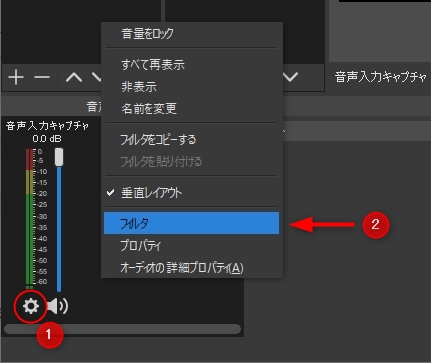Select 音量をロック from the context menu
This screenshot has height=363, width=431.
[x=191, y=34]
